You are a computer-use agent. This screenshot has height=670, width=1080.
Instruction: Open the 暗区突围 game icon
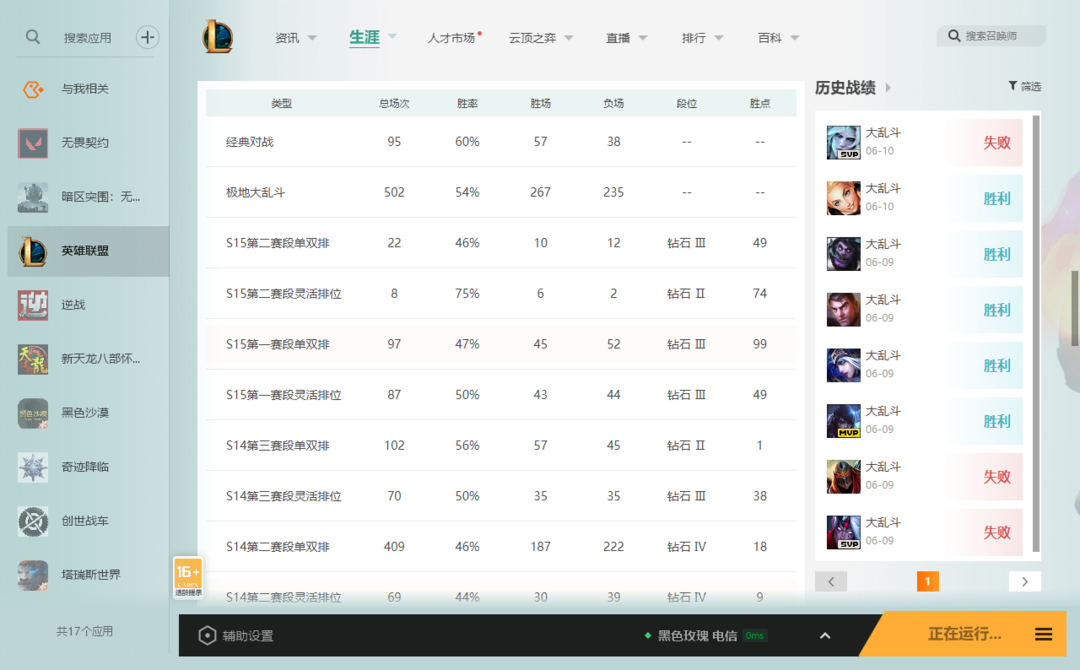click(33, 197)
